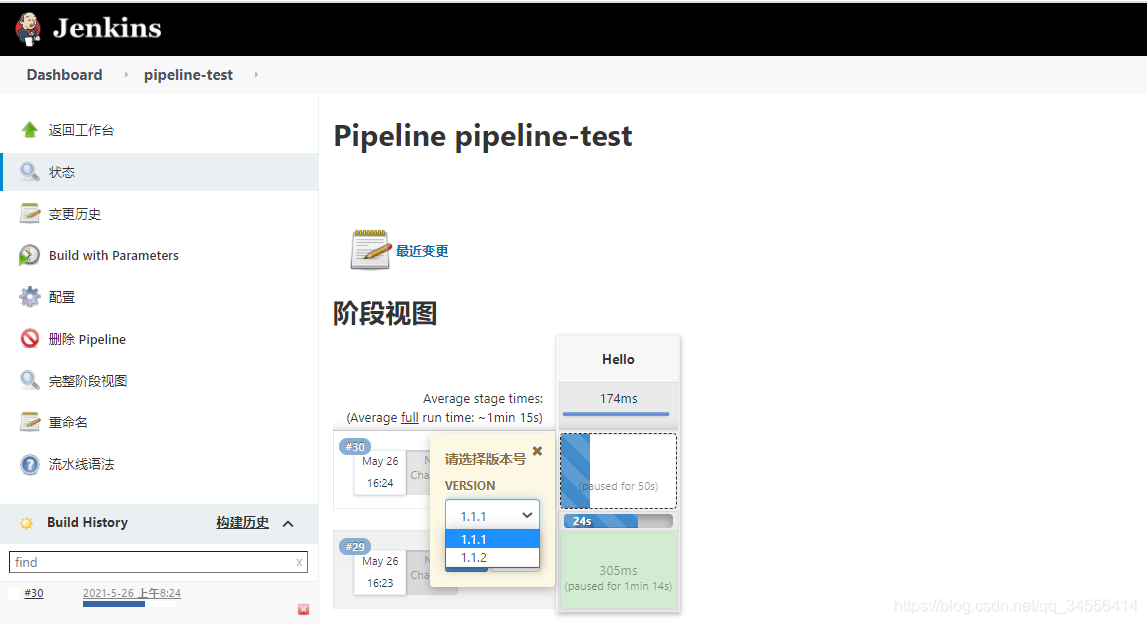Click magnifier icon beside 完整阶段视图
Viewport: 1147px width, 624px height.
coord(29,380)
